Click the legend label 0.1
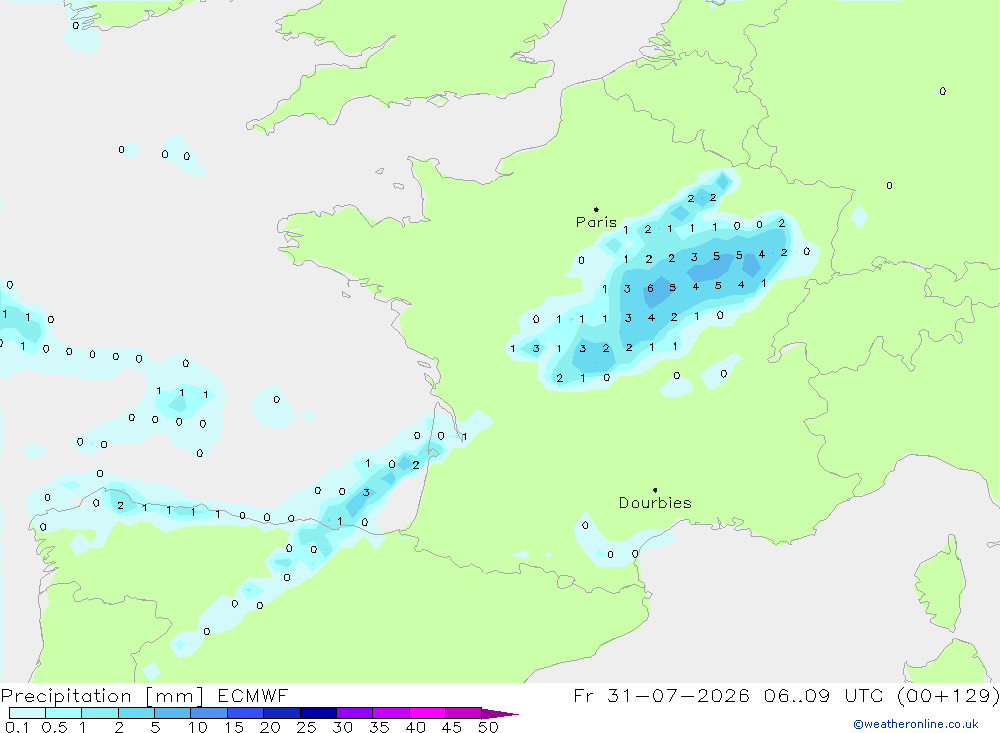This screenshot has width=1000, height=733. (x=17, y=727)
